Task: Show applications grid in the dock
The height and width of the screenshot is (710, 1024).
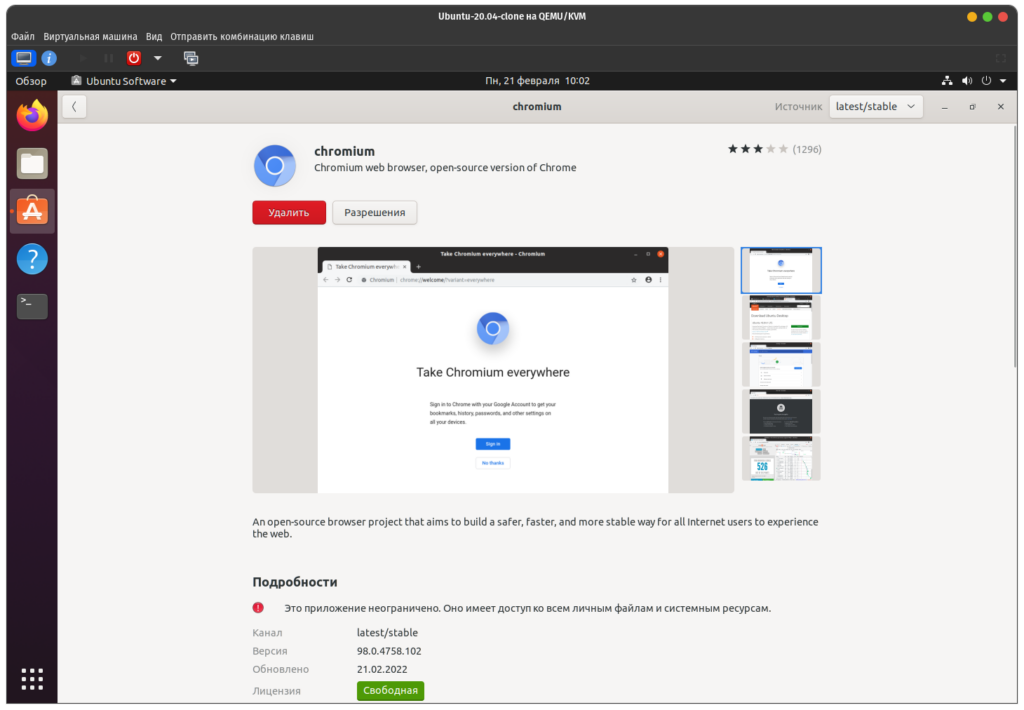Action: 32,677
